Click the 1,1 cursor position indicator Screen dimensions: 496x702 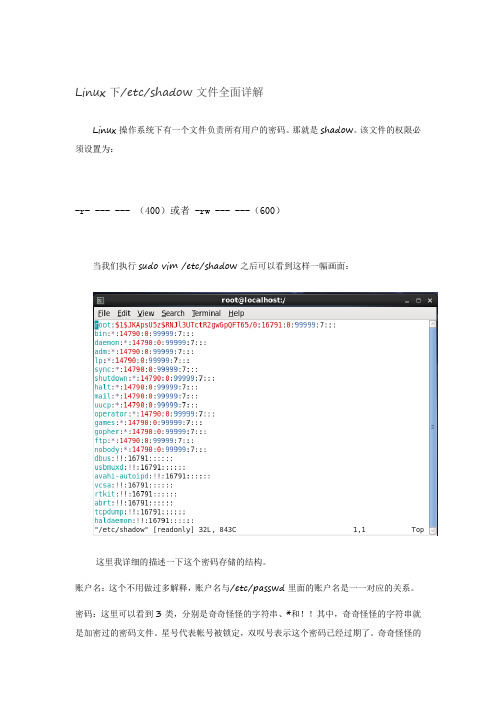tap(359, 530)
